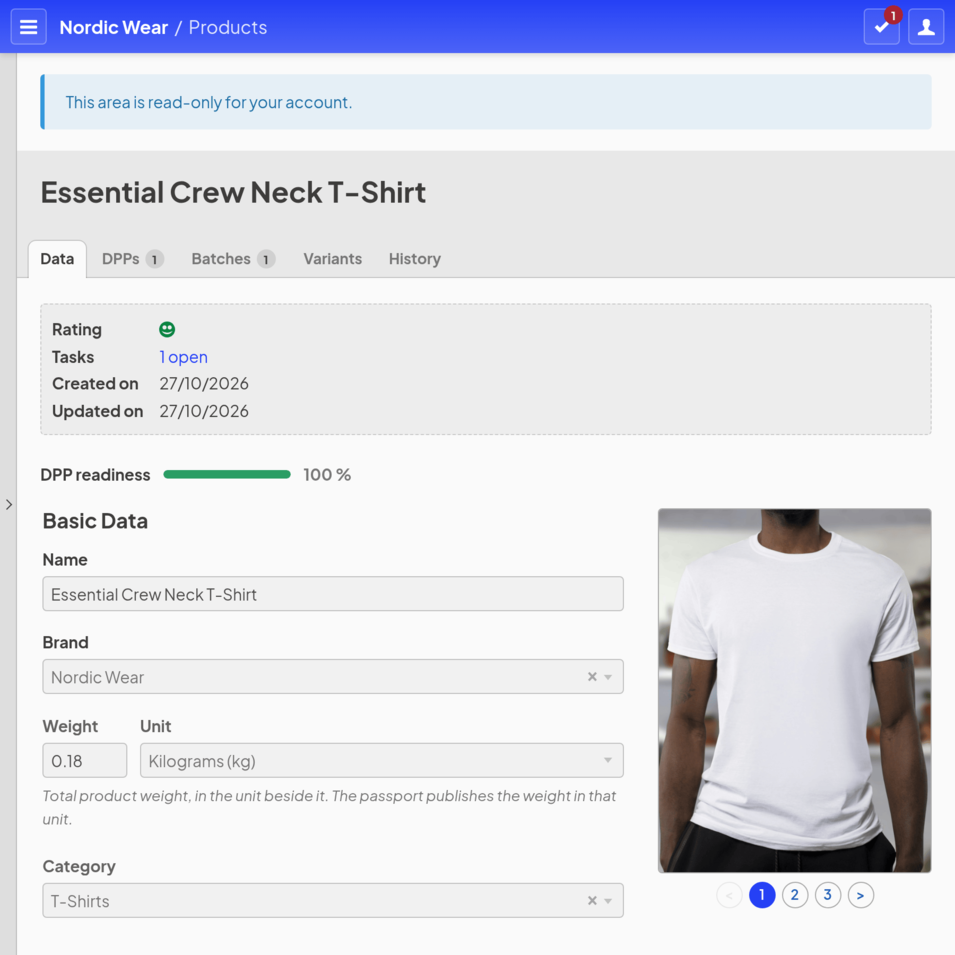Viewport: 955px width, 955px height.
Task: Click the 'T-Shirts' category value
Action: tap(80, 901)
